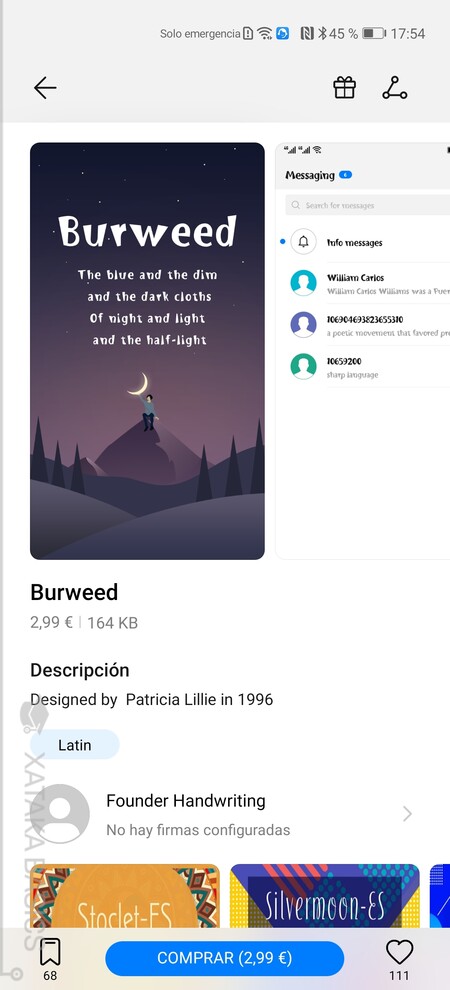
Task: Tap the battery indicator icon
Action: coord(374,33)
